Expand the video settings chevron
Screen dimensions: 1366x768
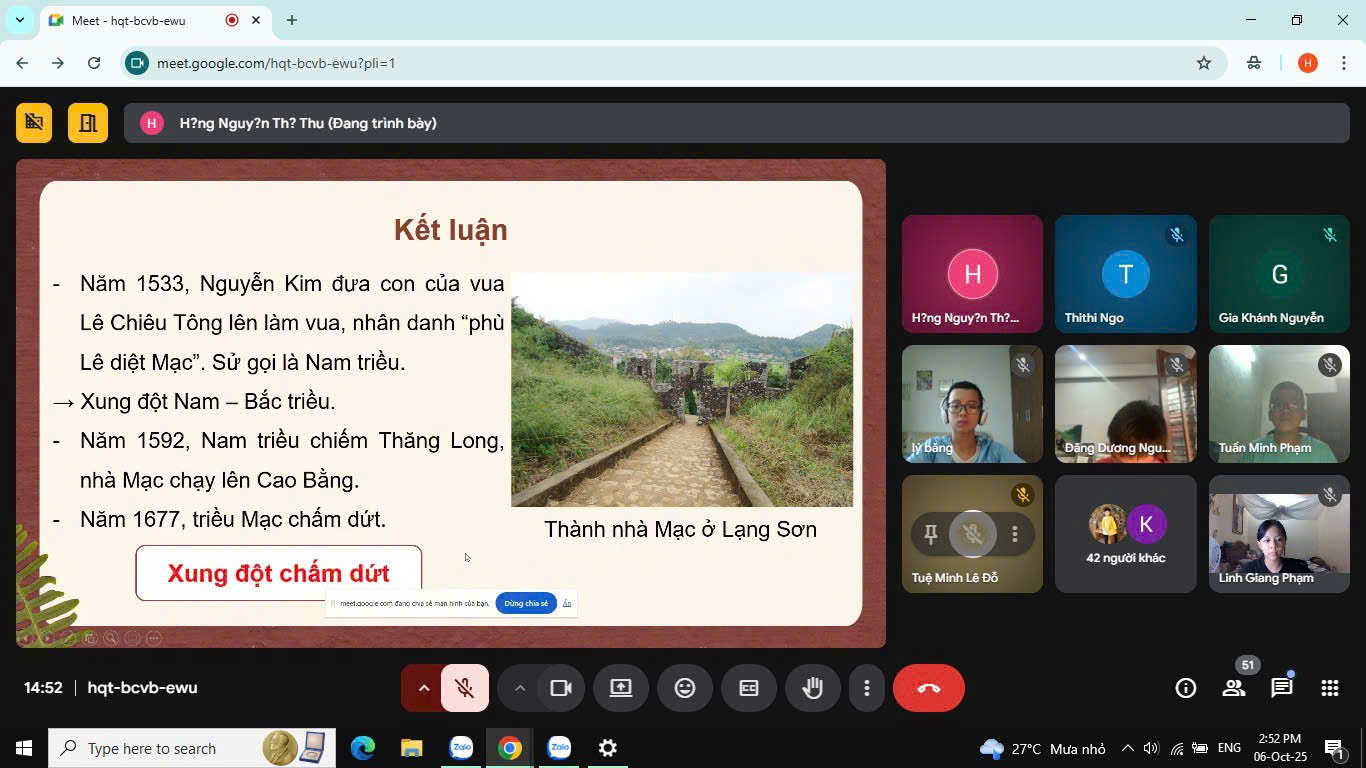(x=519, y=688)
